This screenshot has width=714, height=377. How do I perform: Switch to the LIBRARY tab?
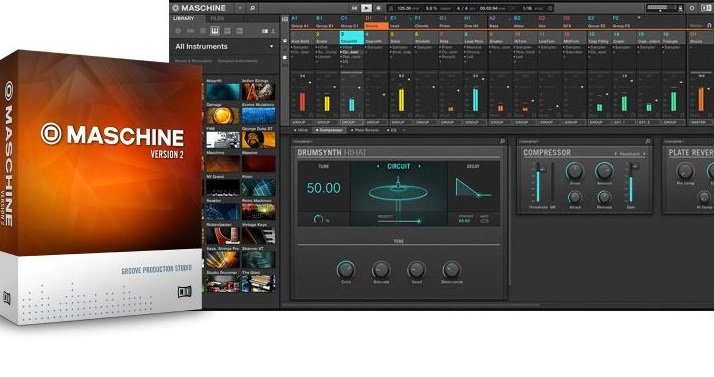(x=184, y=19)
